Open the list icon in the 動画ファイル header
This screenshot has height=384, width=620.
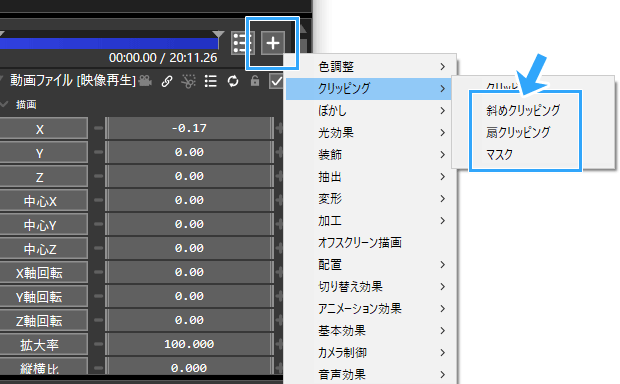[211, 81]
